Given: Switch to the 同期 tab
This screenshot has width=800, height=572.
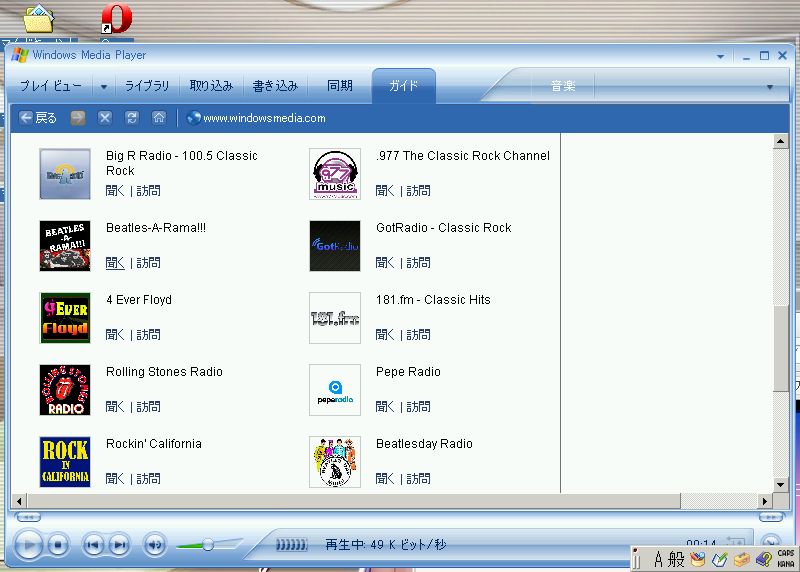Looking at the screenshot, I should coord(340,86).
